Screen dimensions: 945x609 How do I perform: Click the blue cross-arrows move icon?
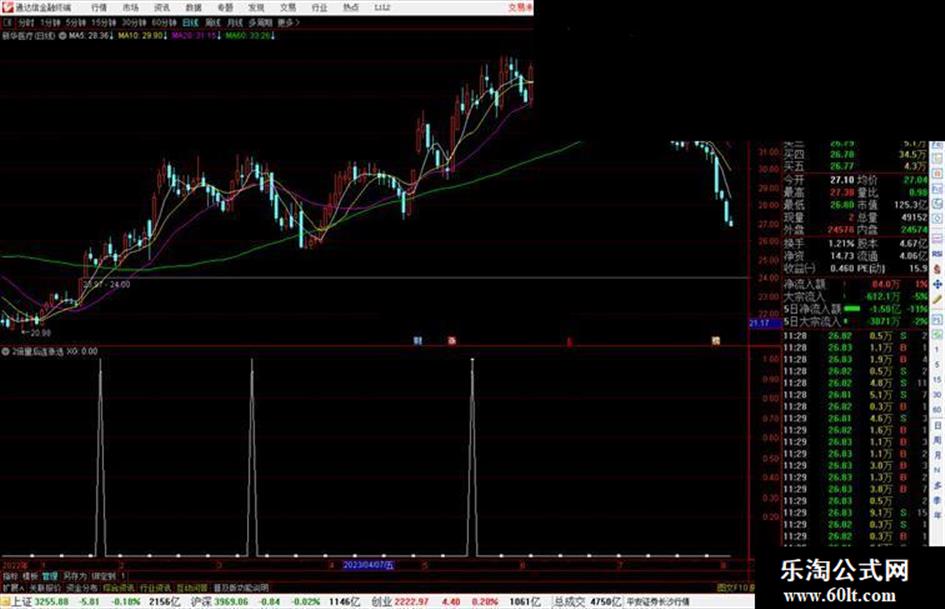click(x=937, y=283)
